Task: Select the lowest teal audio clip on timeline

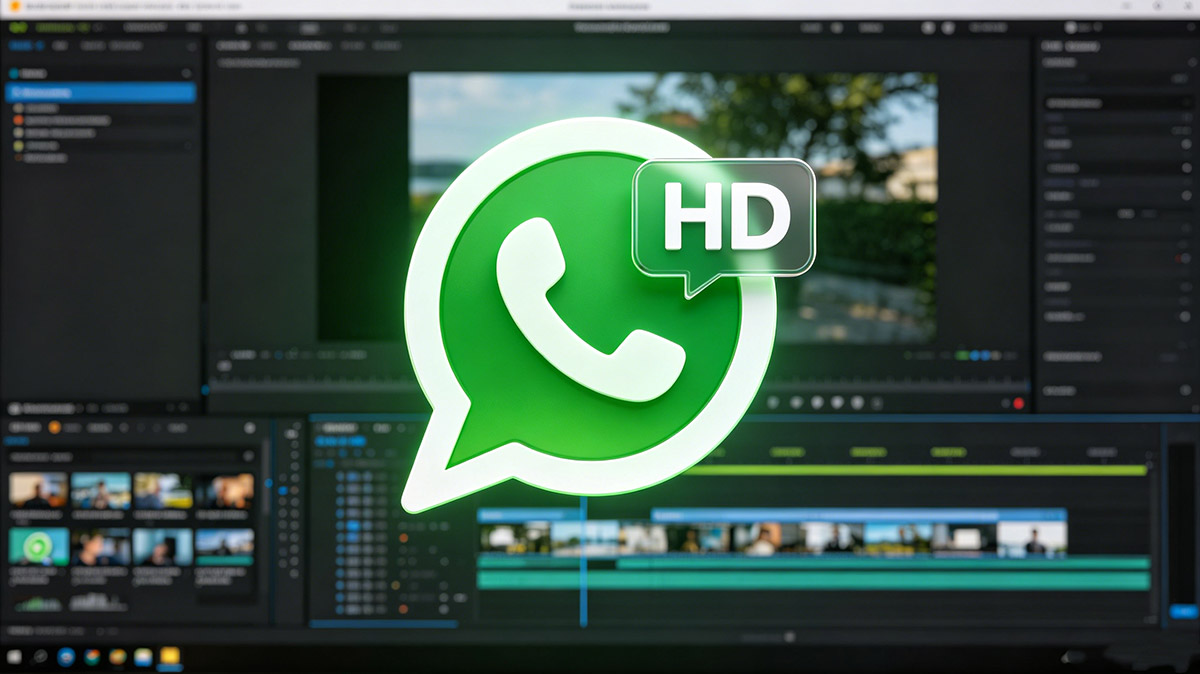Action: [813, 581]
